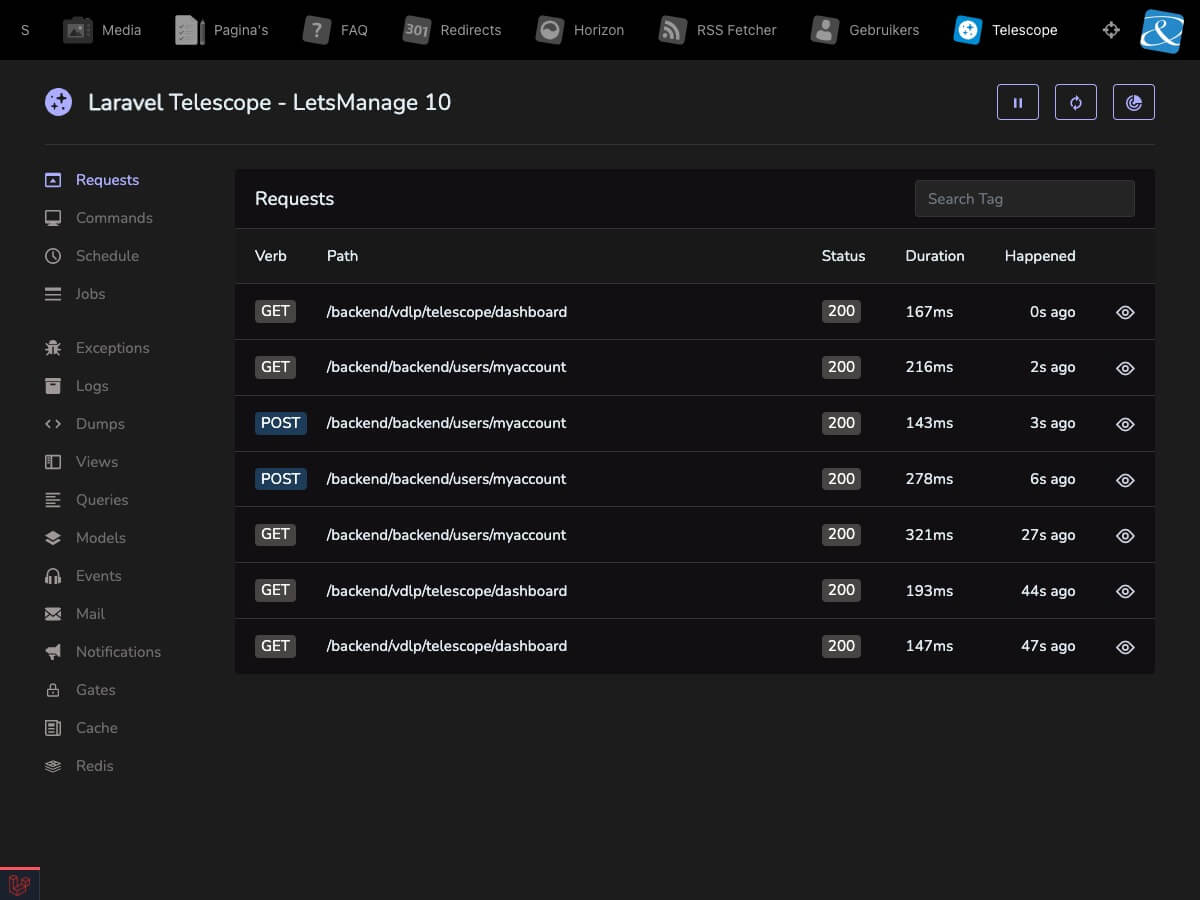The width and height of the screenshot is (1200, 900).
Task: Pause Telescope recording with the pause button
Action: pos(1018,102)
